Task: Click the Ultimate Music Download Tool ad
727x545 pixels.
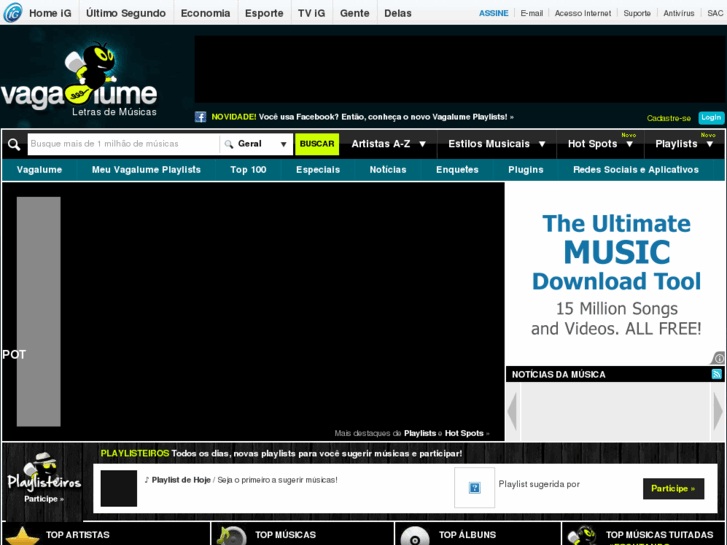Action: point(616,274)
